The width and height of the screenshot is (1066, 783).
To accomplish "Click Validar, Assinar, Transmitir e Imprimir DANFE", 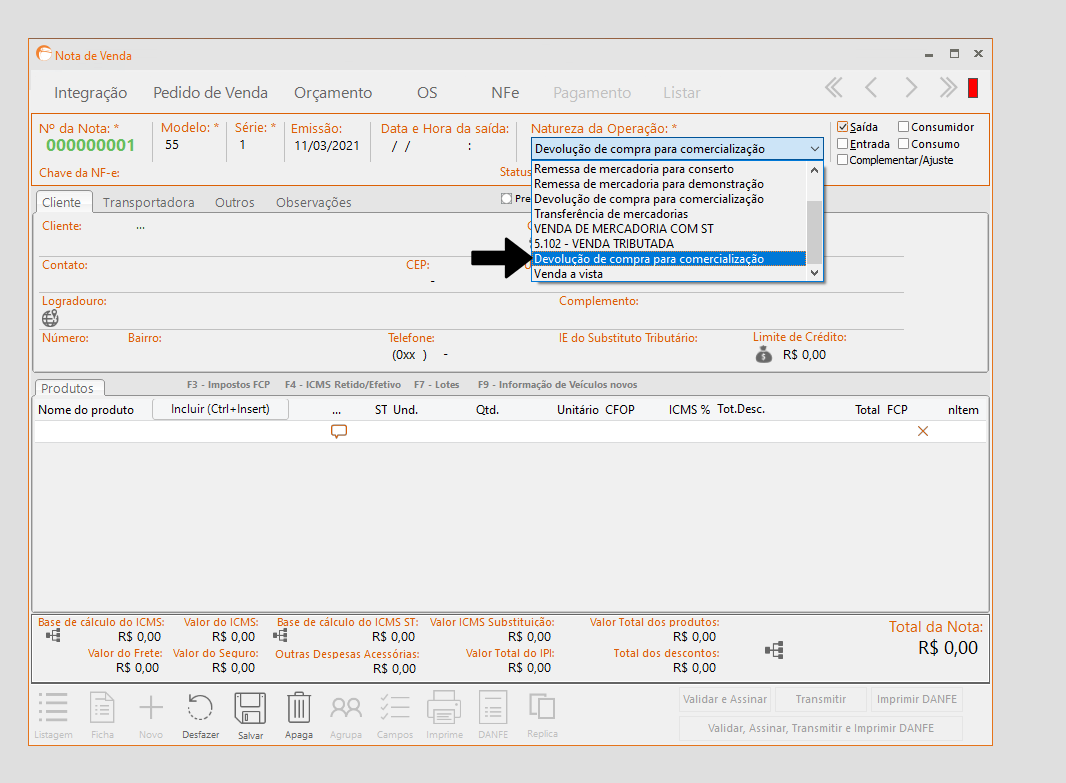I will (x=821, y=728).
